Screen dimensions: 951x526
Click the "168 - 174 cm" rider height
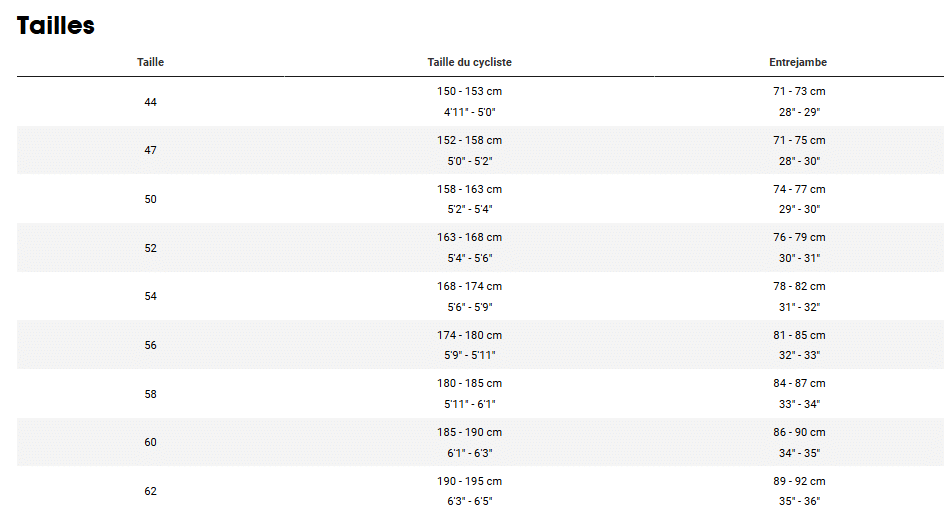tap(469, 286)
